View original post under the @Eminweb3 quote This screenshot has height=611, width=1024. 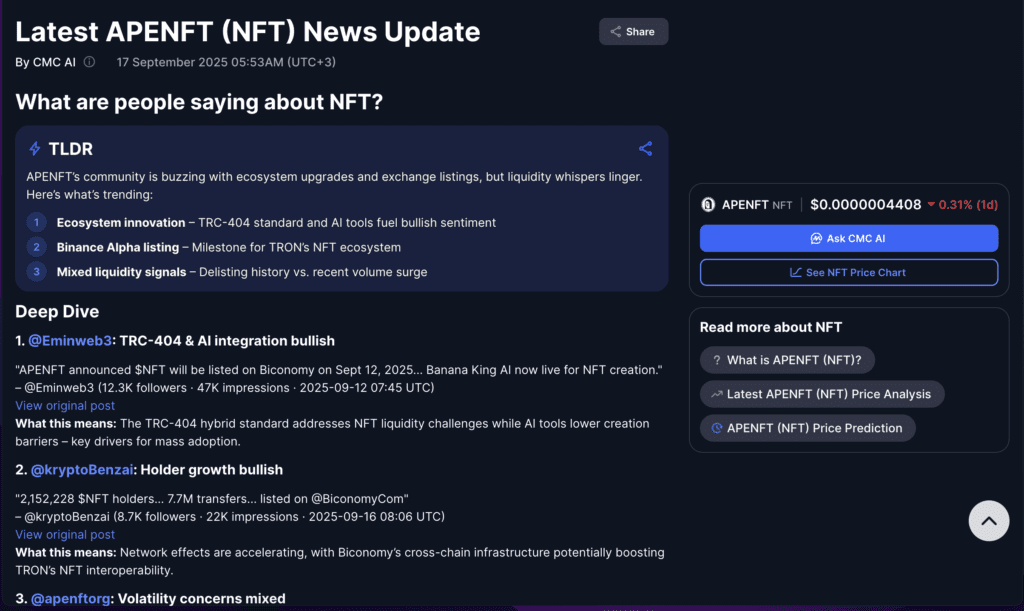(65, 405)
